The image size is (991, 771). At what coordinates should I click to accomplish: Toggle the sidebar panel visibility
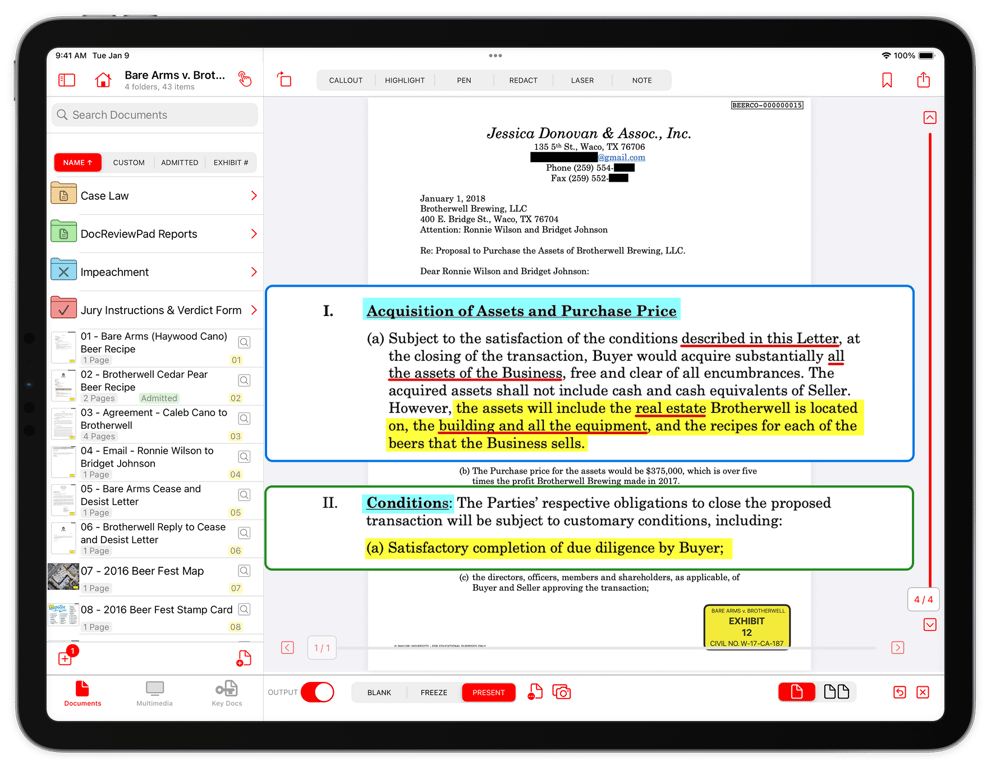pos(67,79)
